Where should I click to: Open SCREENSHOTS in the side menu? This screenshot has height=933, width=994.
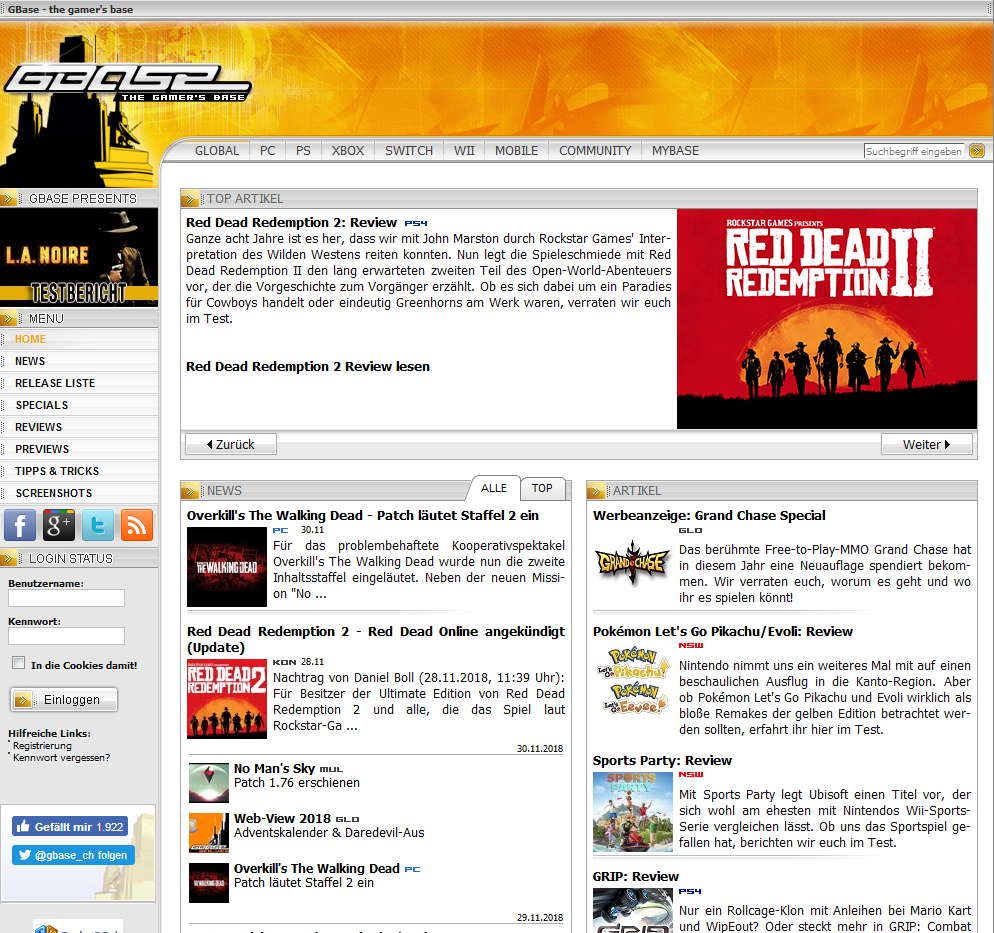tap(79, 493)
